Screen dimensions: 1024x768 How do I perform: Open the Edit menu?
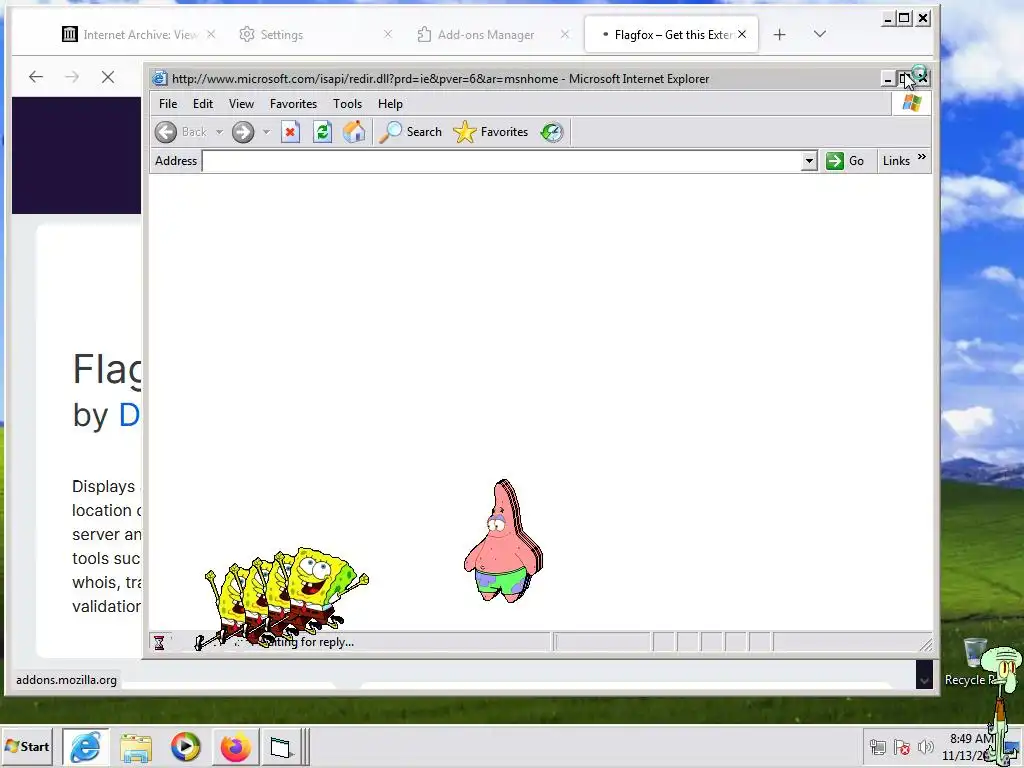point(202,104)
